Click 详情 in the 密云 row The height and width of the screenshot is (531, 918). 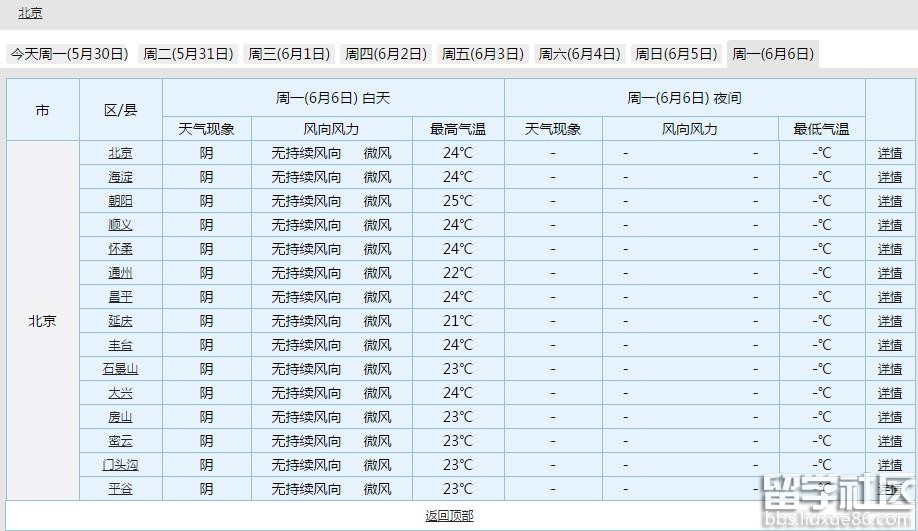[890, 441]
